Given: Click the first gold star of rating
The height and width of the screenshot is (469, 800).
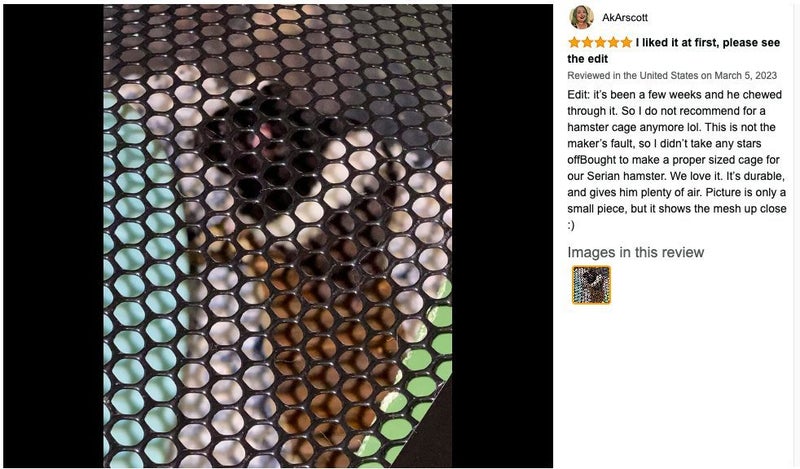Looking at the screenshot, I should 574,42.
